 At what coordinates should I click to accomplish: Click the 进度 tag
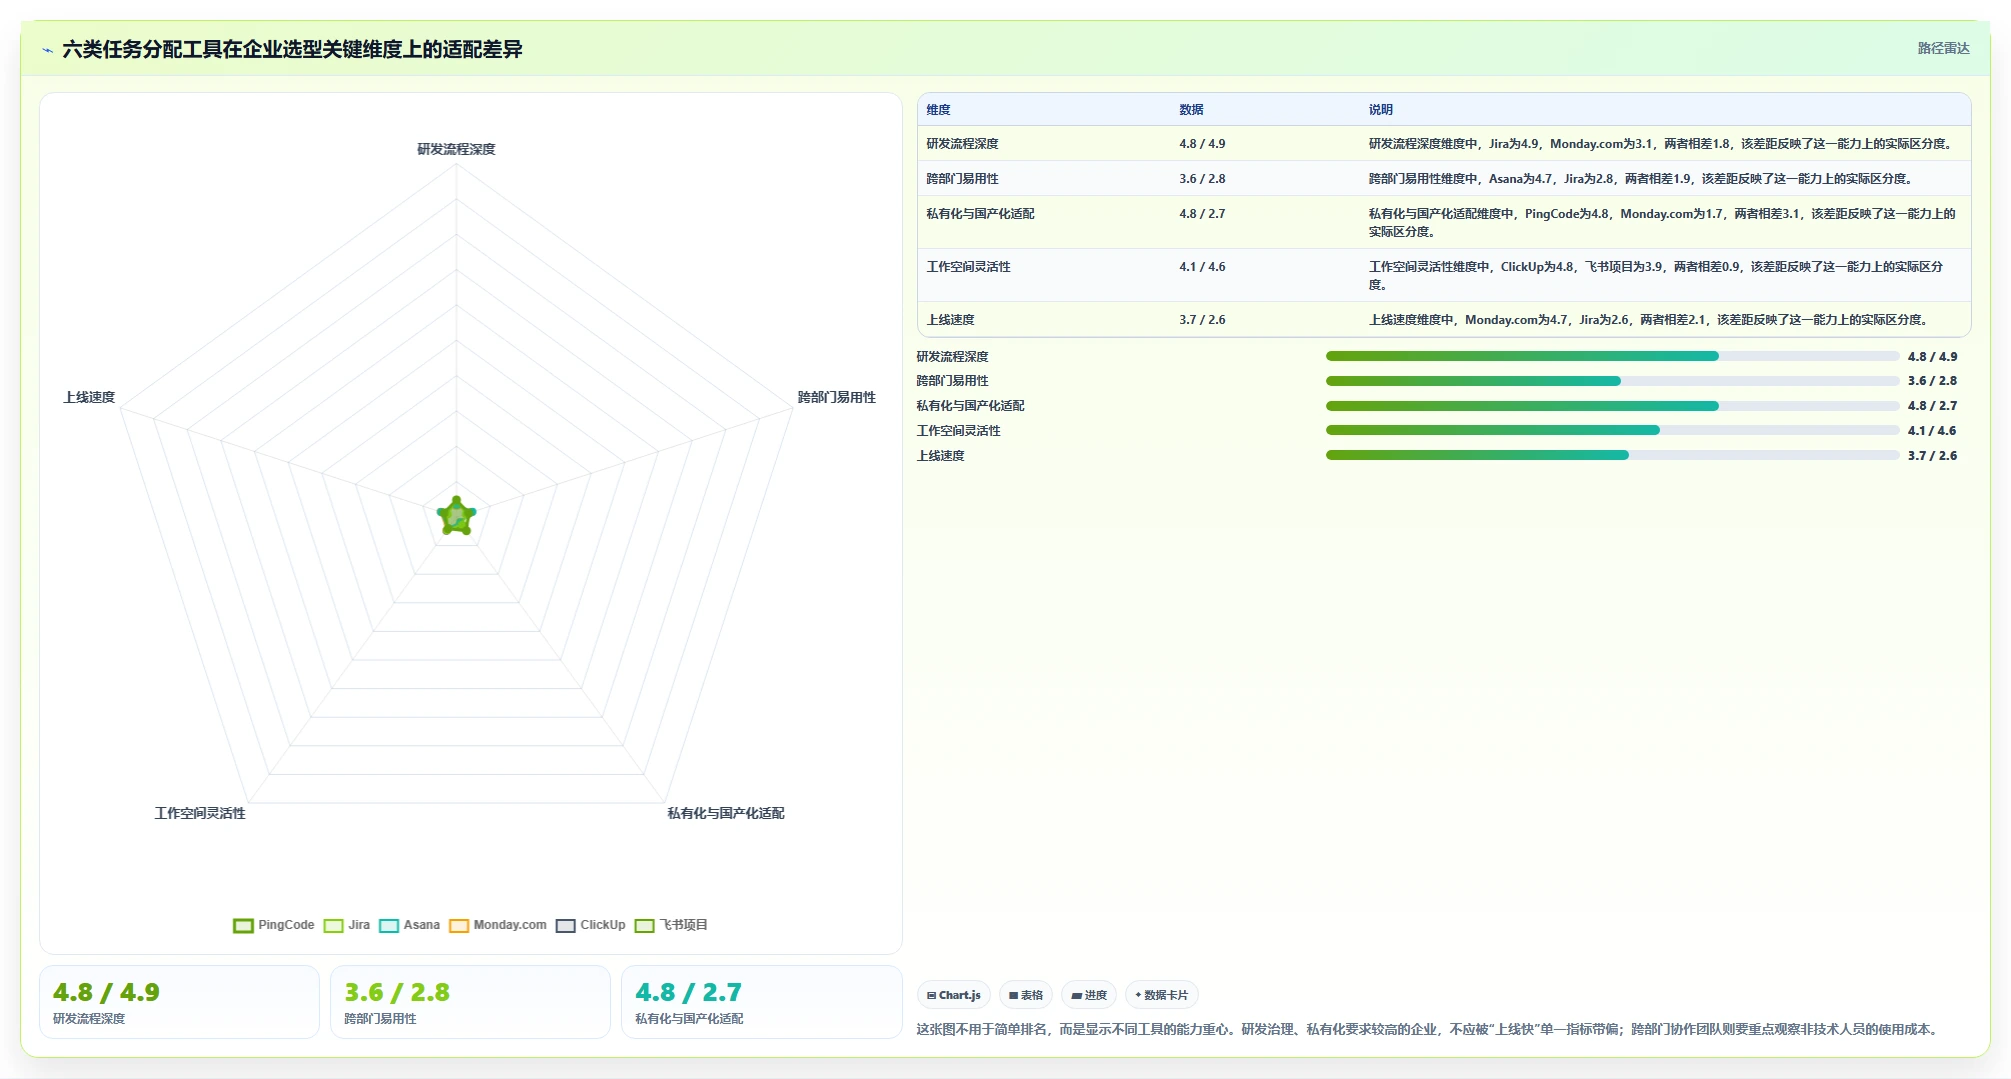[x=1089, y=995]
